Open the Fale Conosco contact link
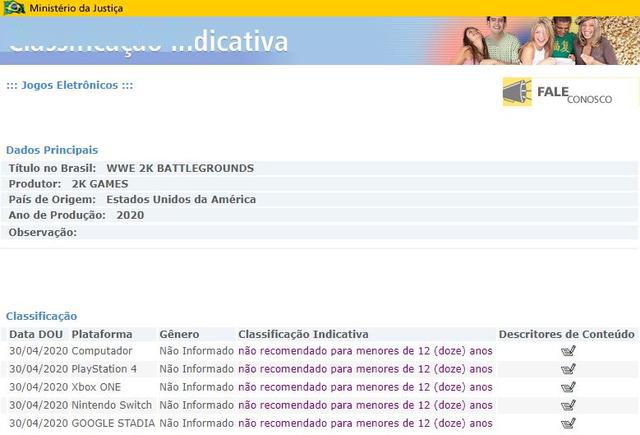Screen dimensions: 640x435 pos(574,95)
